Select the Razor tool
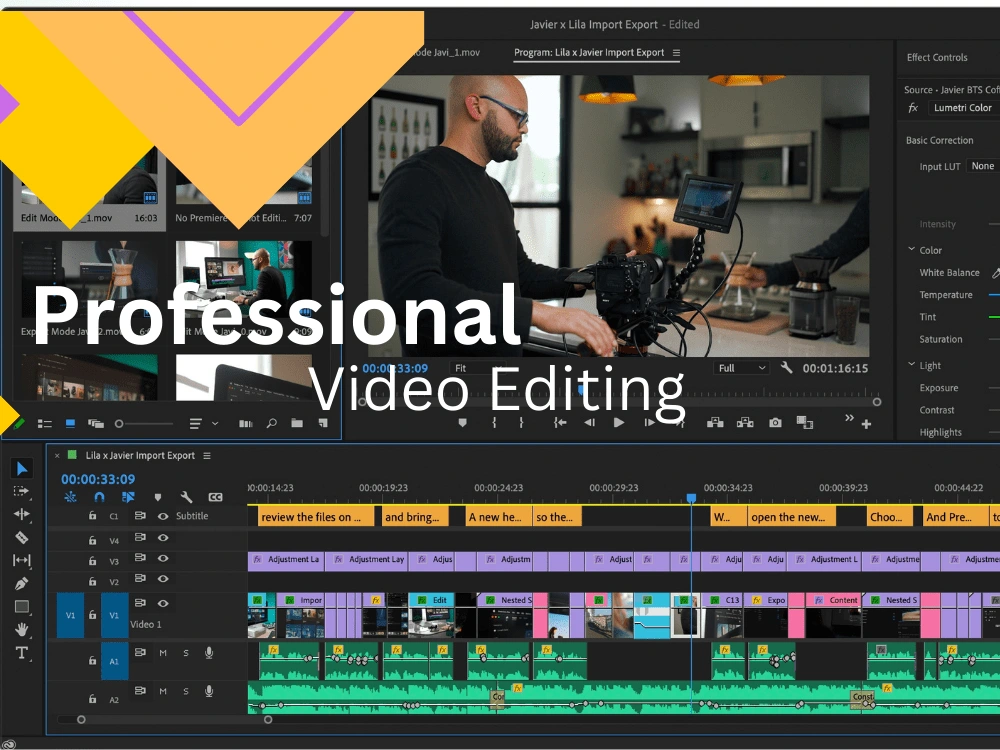This screenshot has height=750, width=1000. pyautogui.click(x=22, y=538)
